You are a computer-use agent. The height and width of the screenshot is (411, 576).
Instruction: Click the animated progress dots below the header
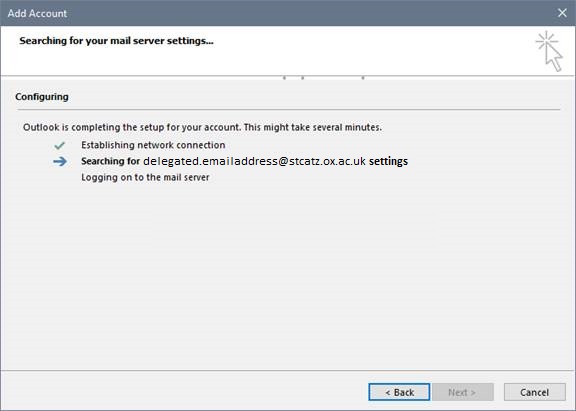point(323,77)
